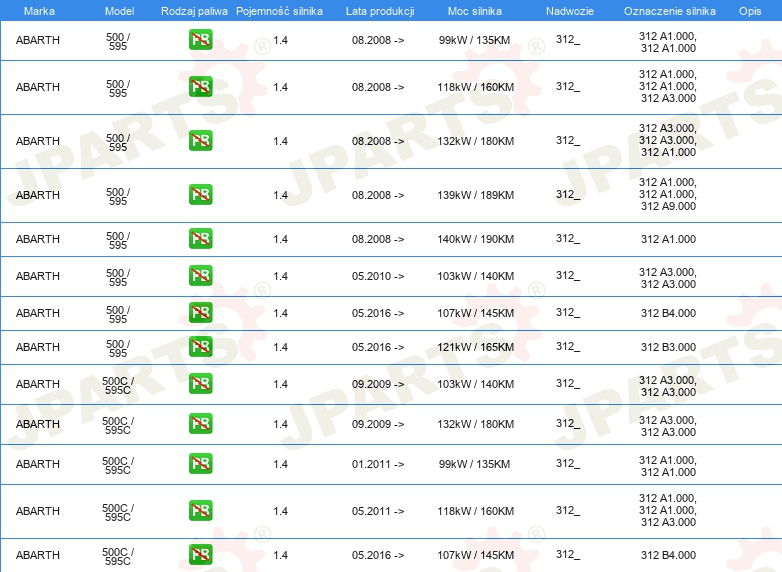Screen dimensions: 782x572
Task: Click 09.2009 -> in the 132kW / 180KM row
Action: coord(378,424)
